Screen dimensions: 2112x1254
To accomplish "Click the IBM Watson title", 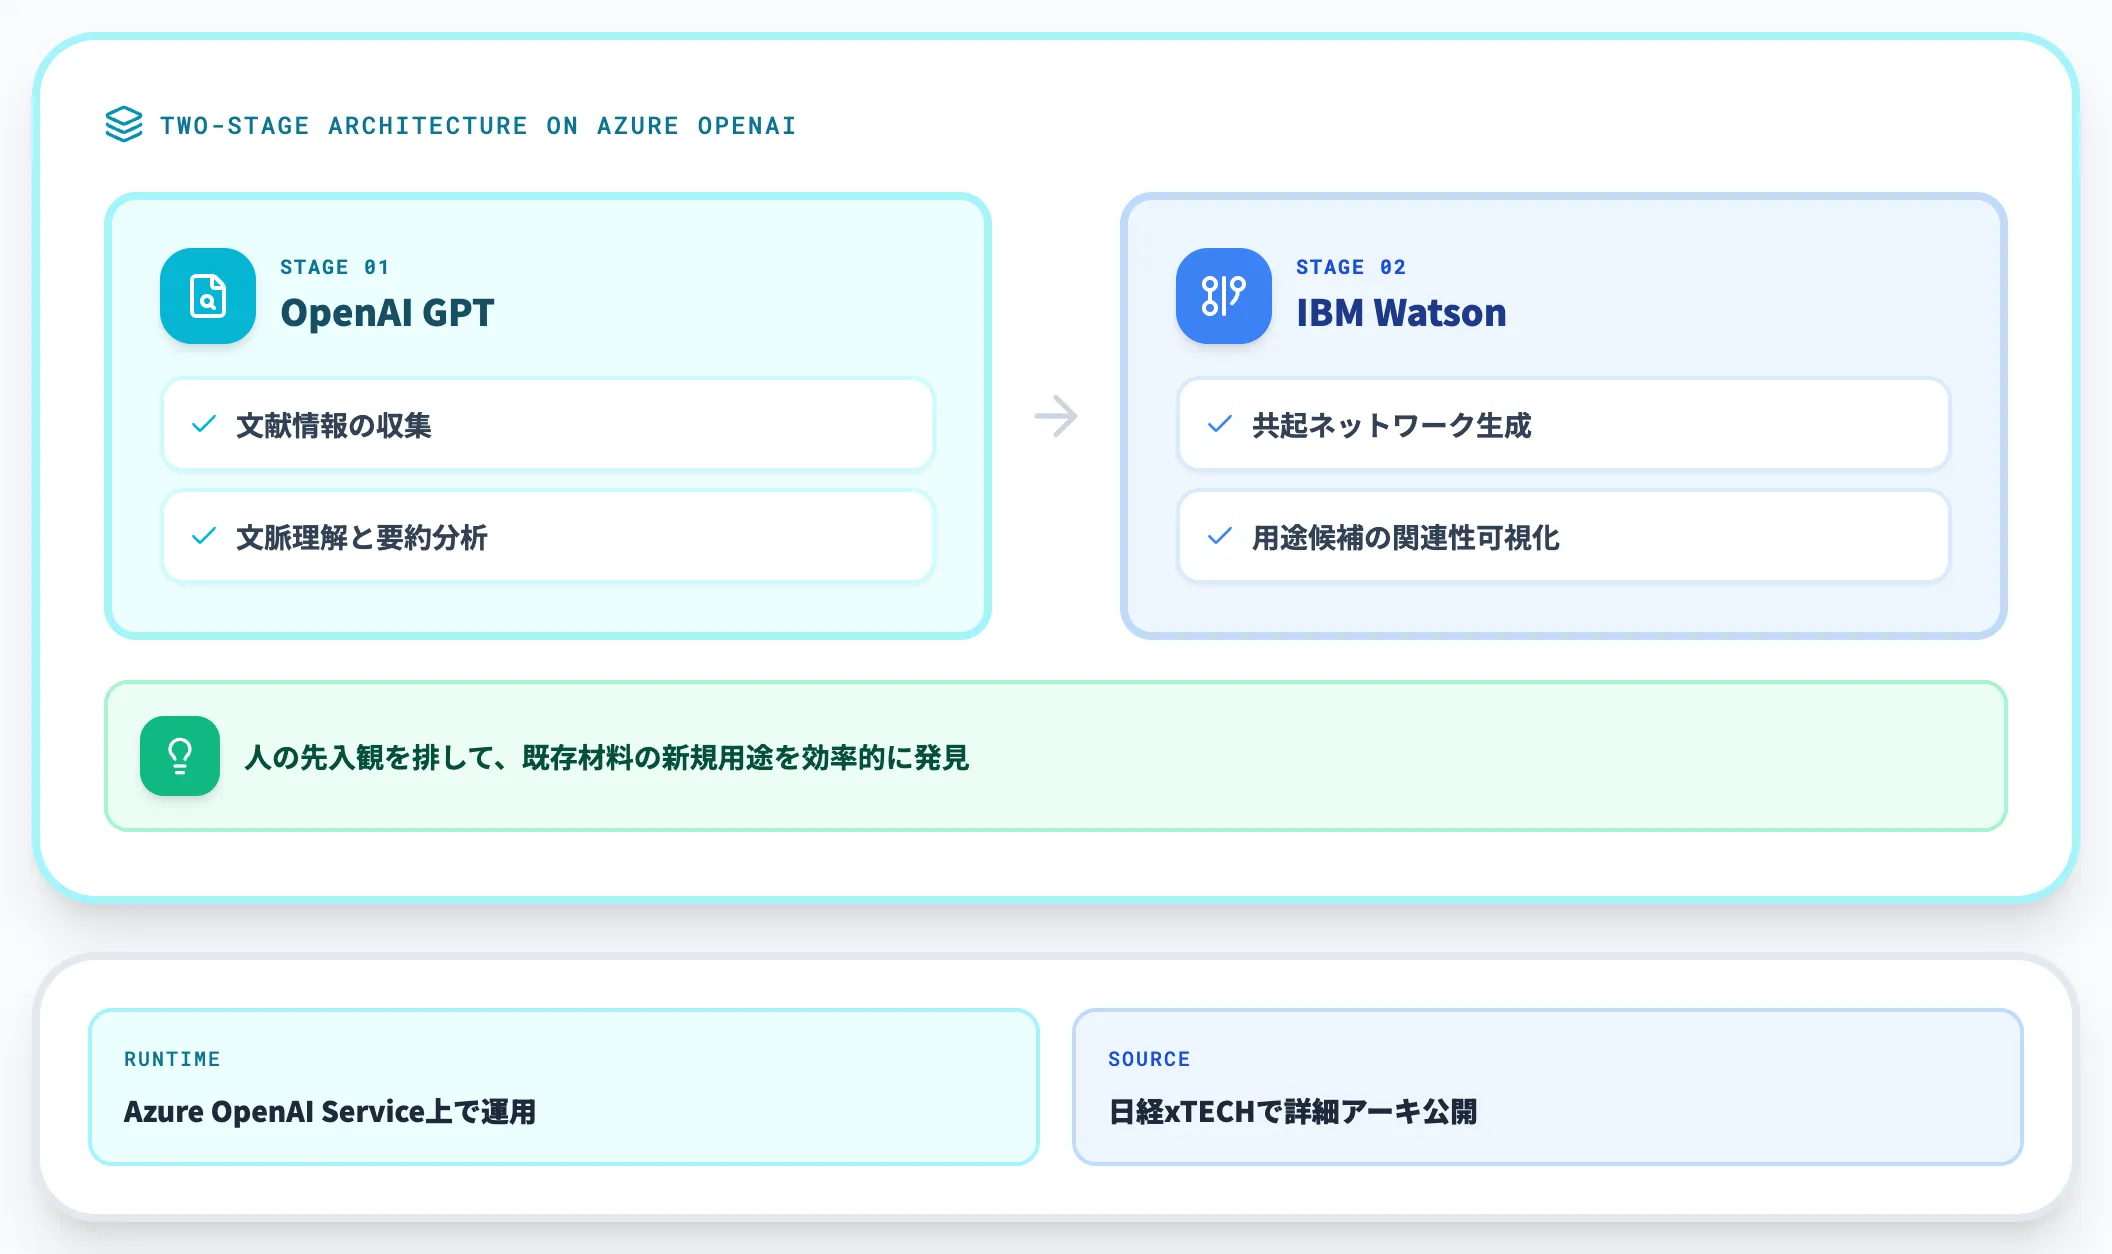I will 1401,313.
